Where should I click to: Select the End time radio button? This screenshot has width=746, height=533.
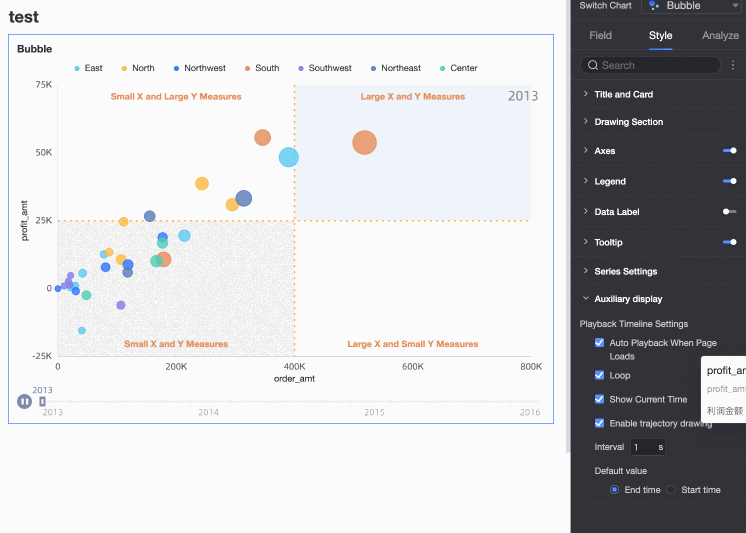point(614,490)
